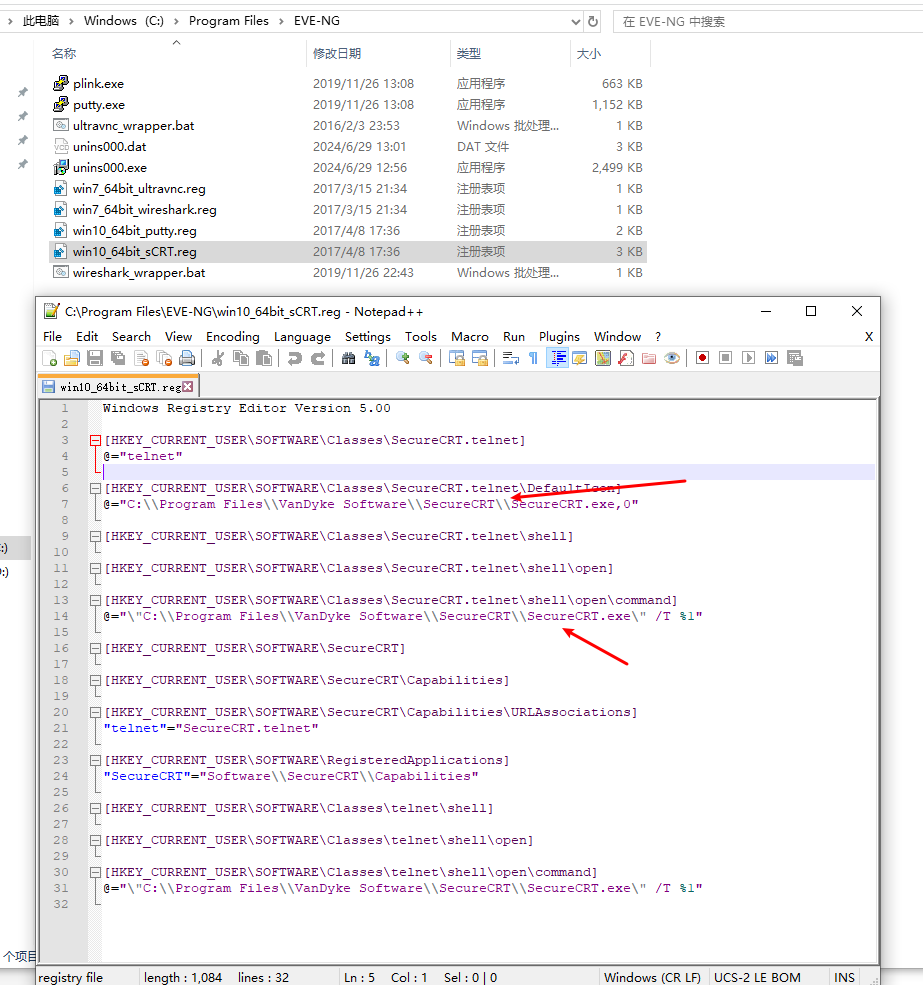923x985 pixels.
Task: Toggle show all characters pilcrow icon
Action: 533,358
